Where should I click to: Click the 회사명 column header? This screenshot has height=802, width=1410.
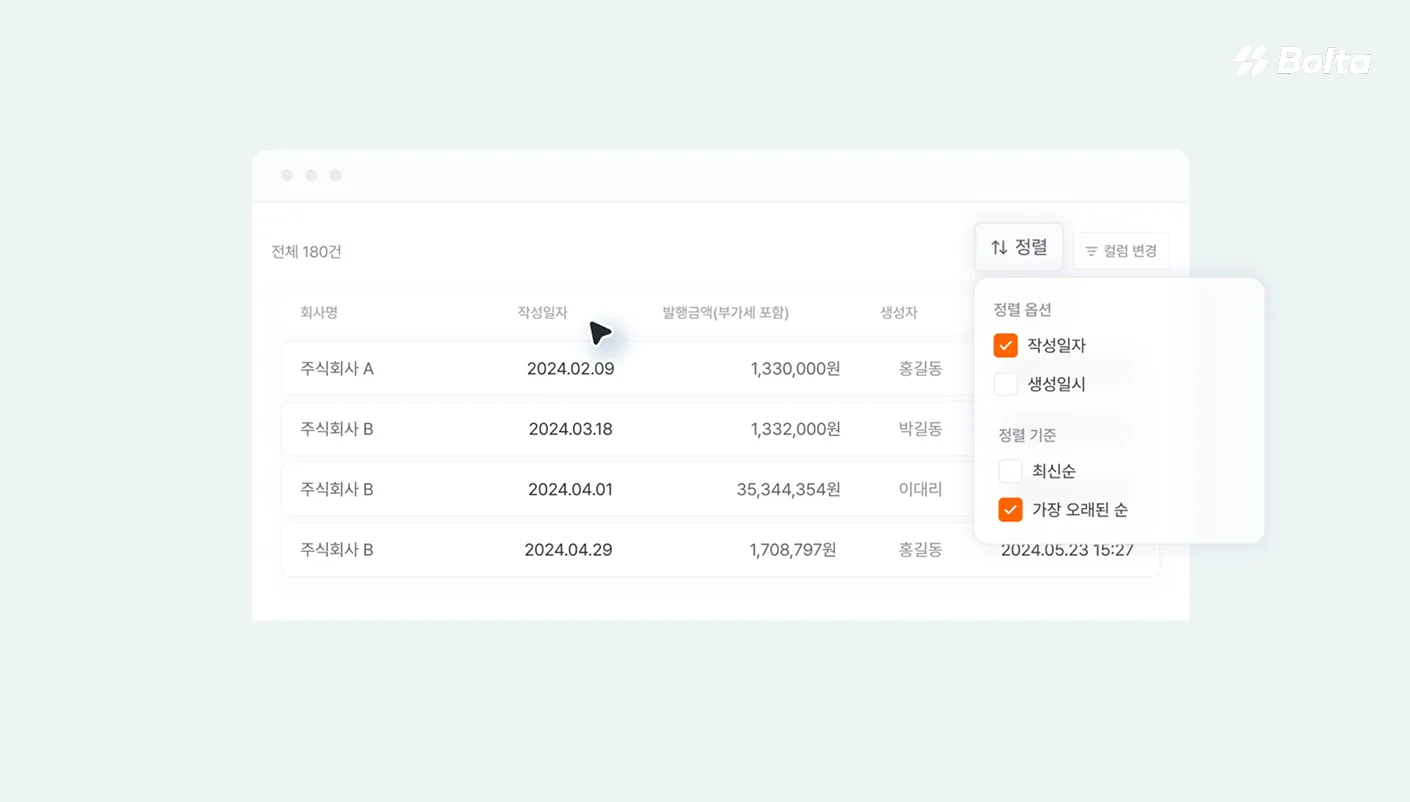[318, 312]
